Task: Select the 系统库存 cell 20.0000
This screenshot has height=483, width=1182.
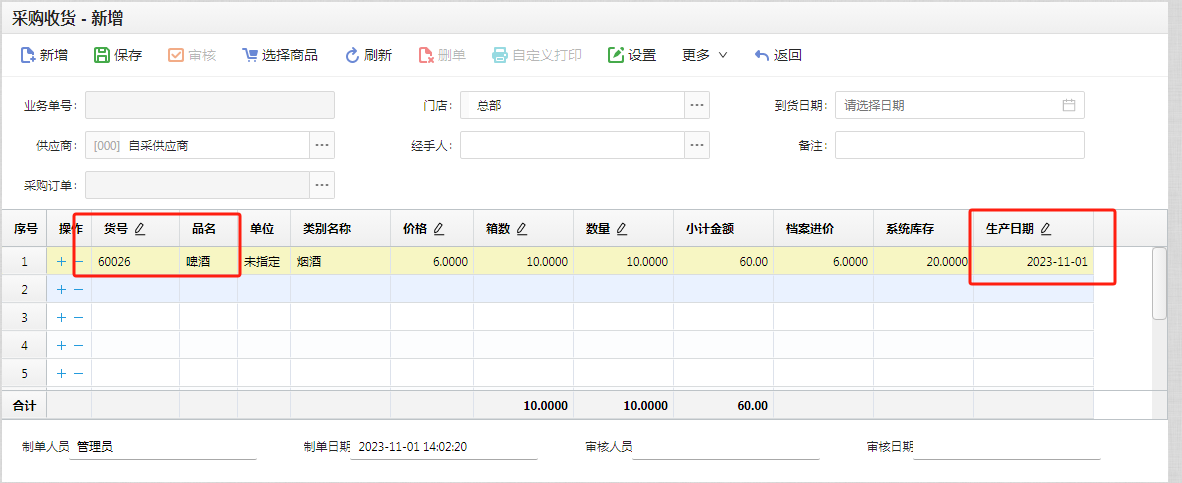Action: tap(923, 261)
